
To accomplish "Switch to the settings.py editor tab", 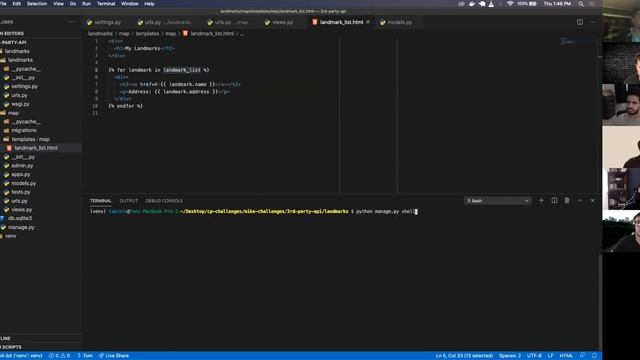I will [x=107, y=22].
